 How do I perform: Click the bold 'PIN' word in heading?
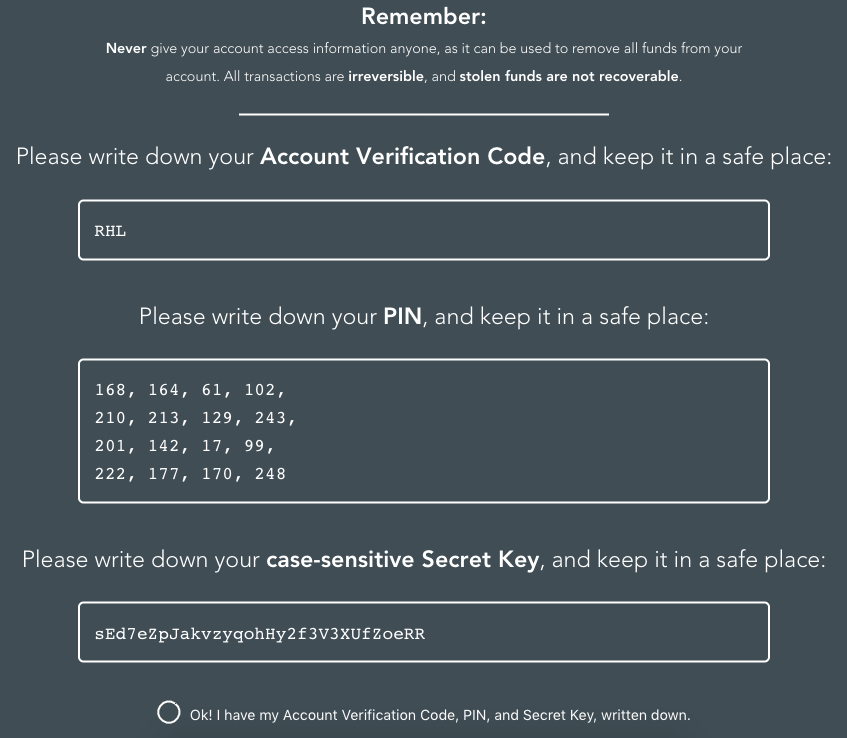pos(403,317)
